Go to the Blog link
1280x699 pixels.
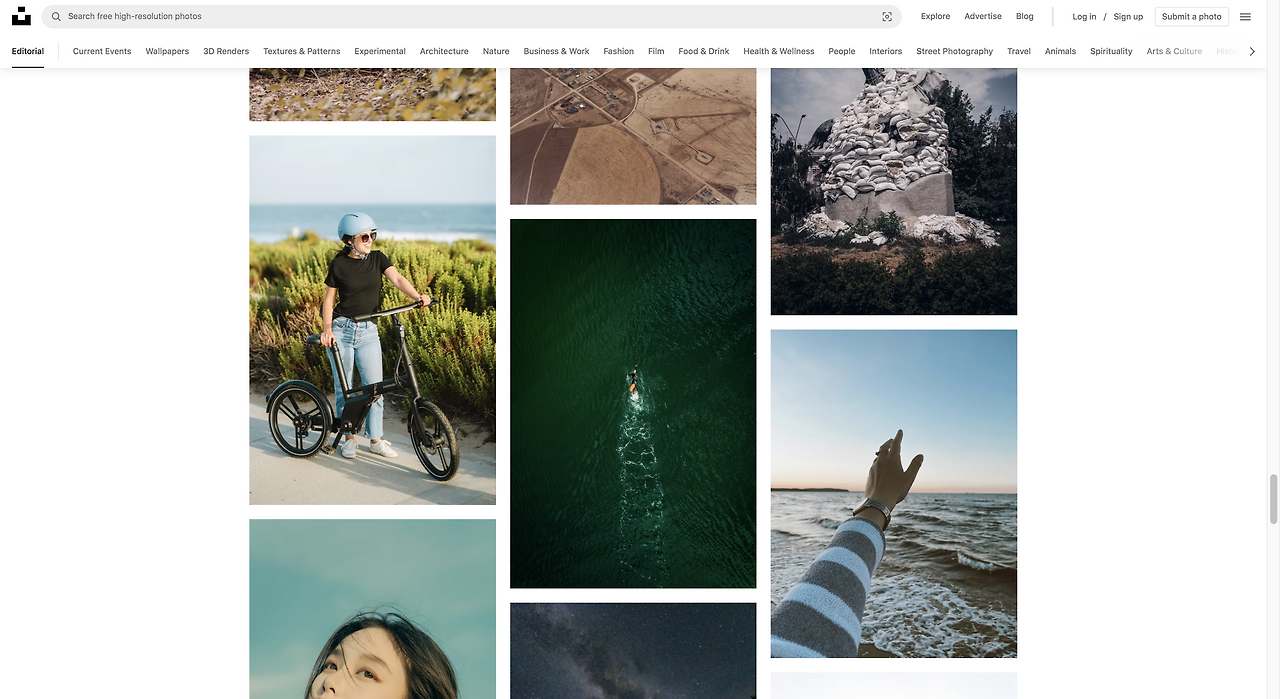[1025, 16]
